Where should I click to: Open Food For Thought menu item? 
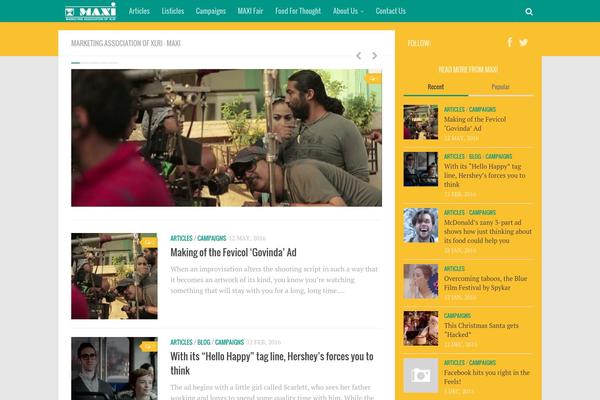pyautogui.click(x=298, y=11)
